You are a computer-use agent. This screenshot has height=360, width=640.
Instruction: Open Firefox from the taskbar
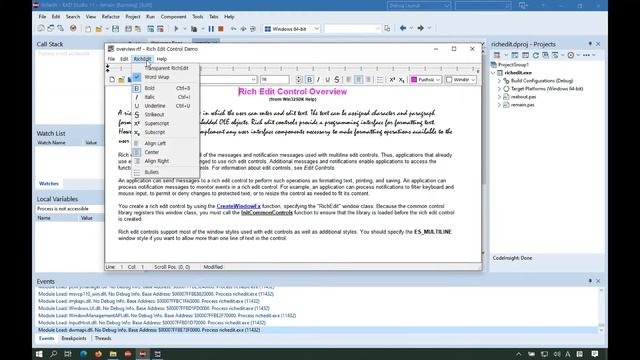tap(98, 354)
